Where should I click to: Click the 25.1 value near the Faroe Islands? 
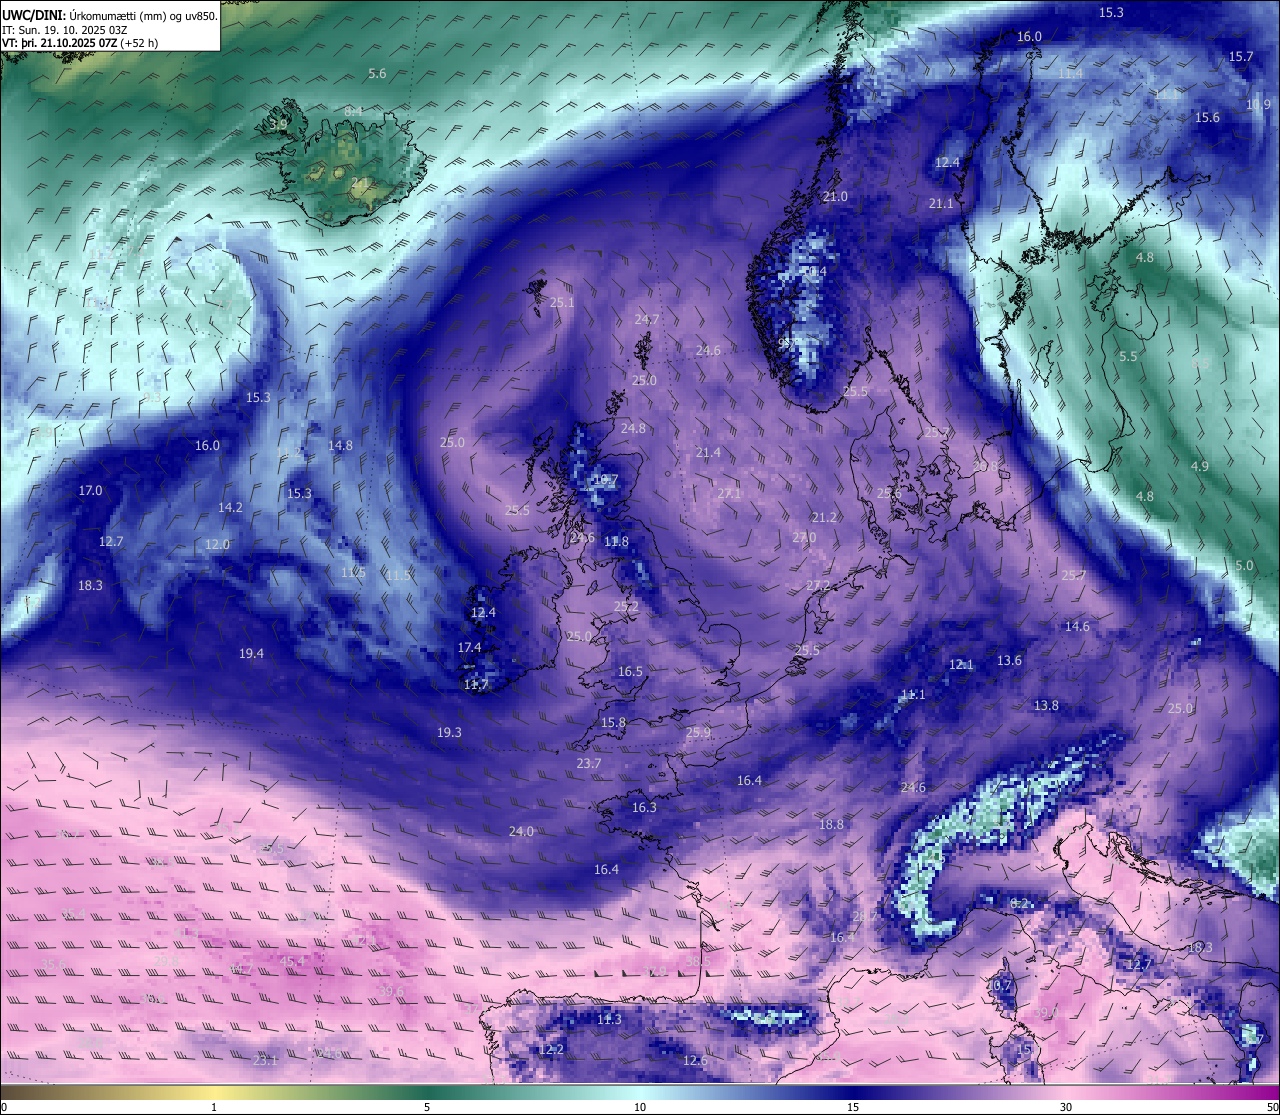(562, 303)
